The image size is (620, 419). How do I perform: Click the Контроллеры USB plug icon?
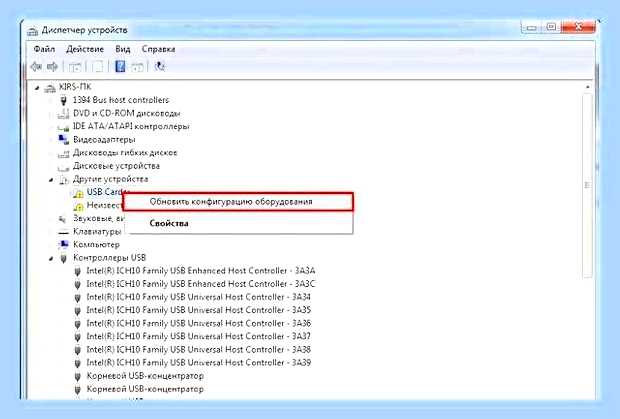point(63,258)
